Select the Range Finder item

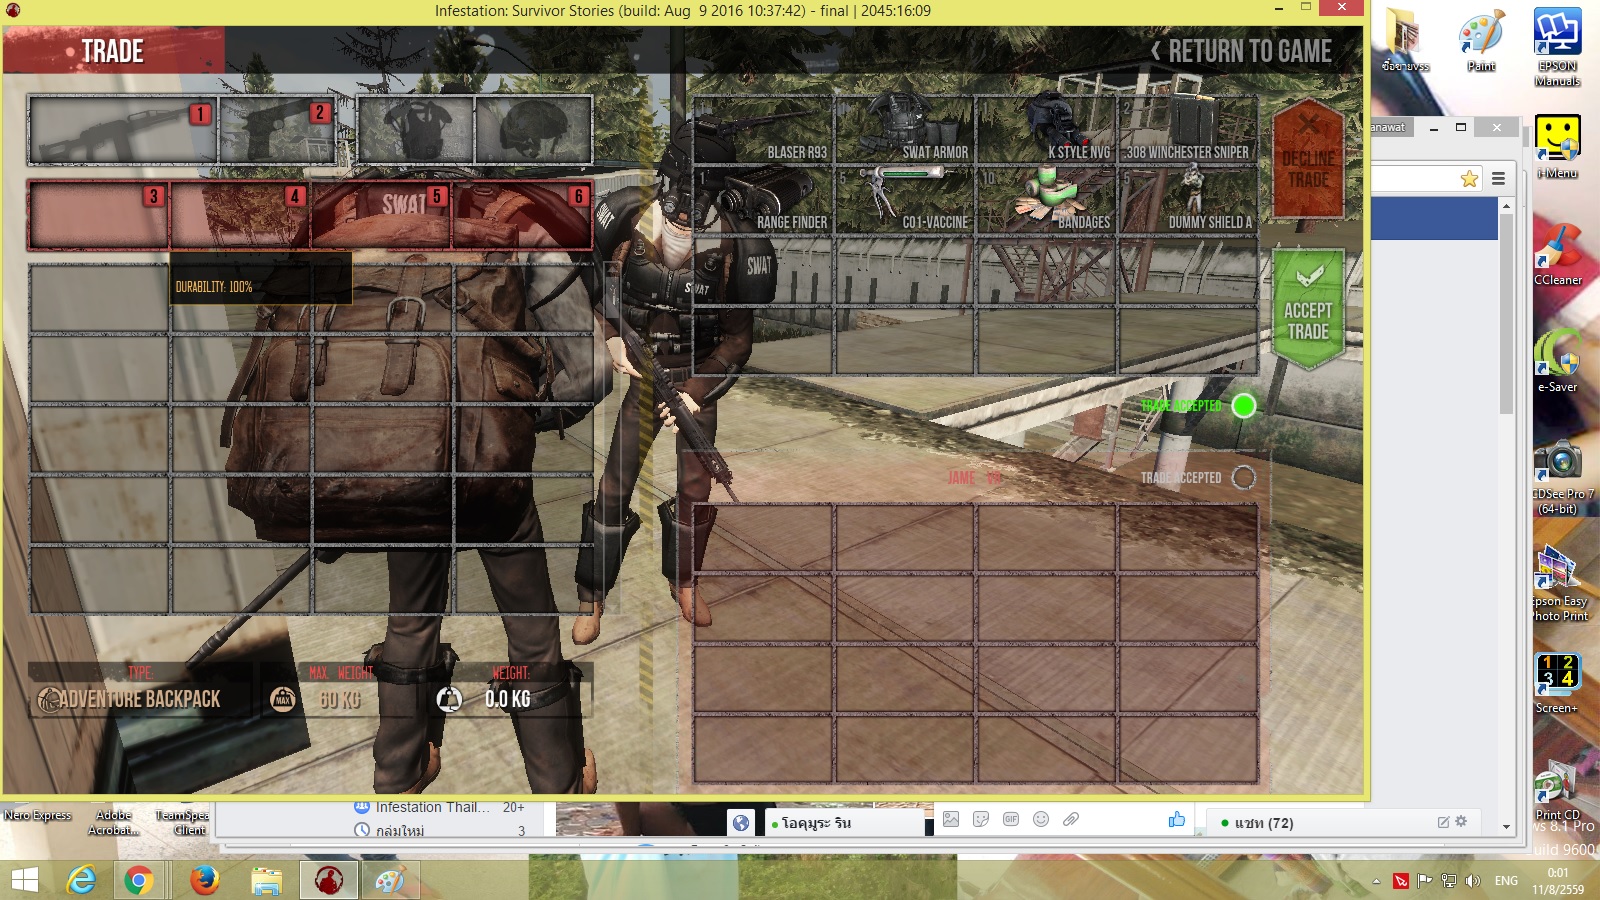763,201
